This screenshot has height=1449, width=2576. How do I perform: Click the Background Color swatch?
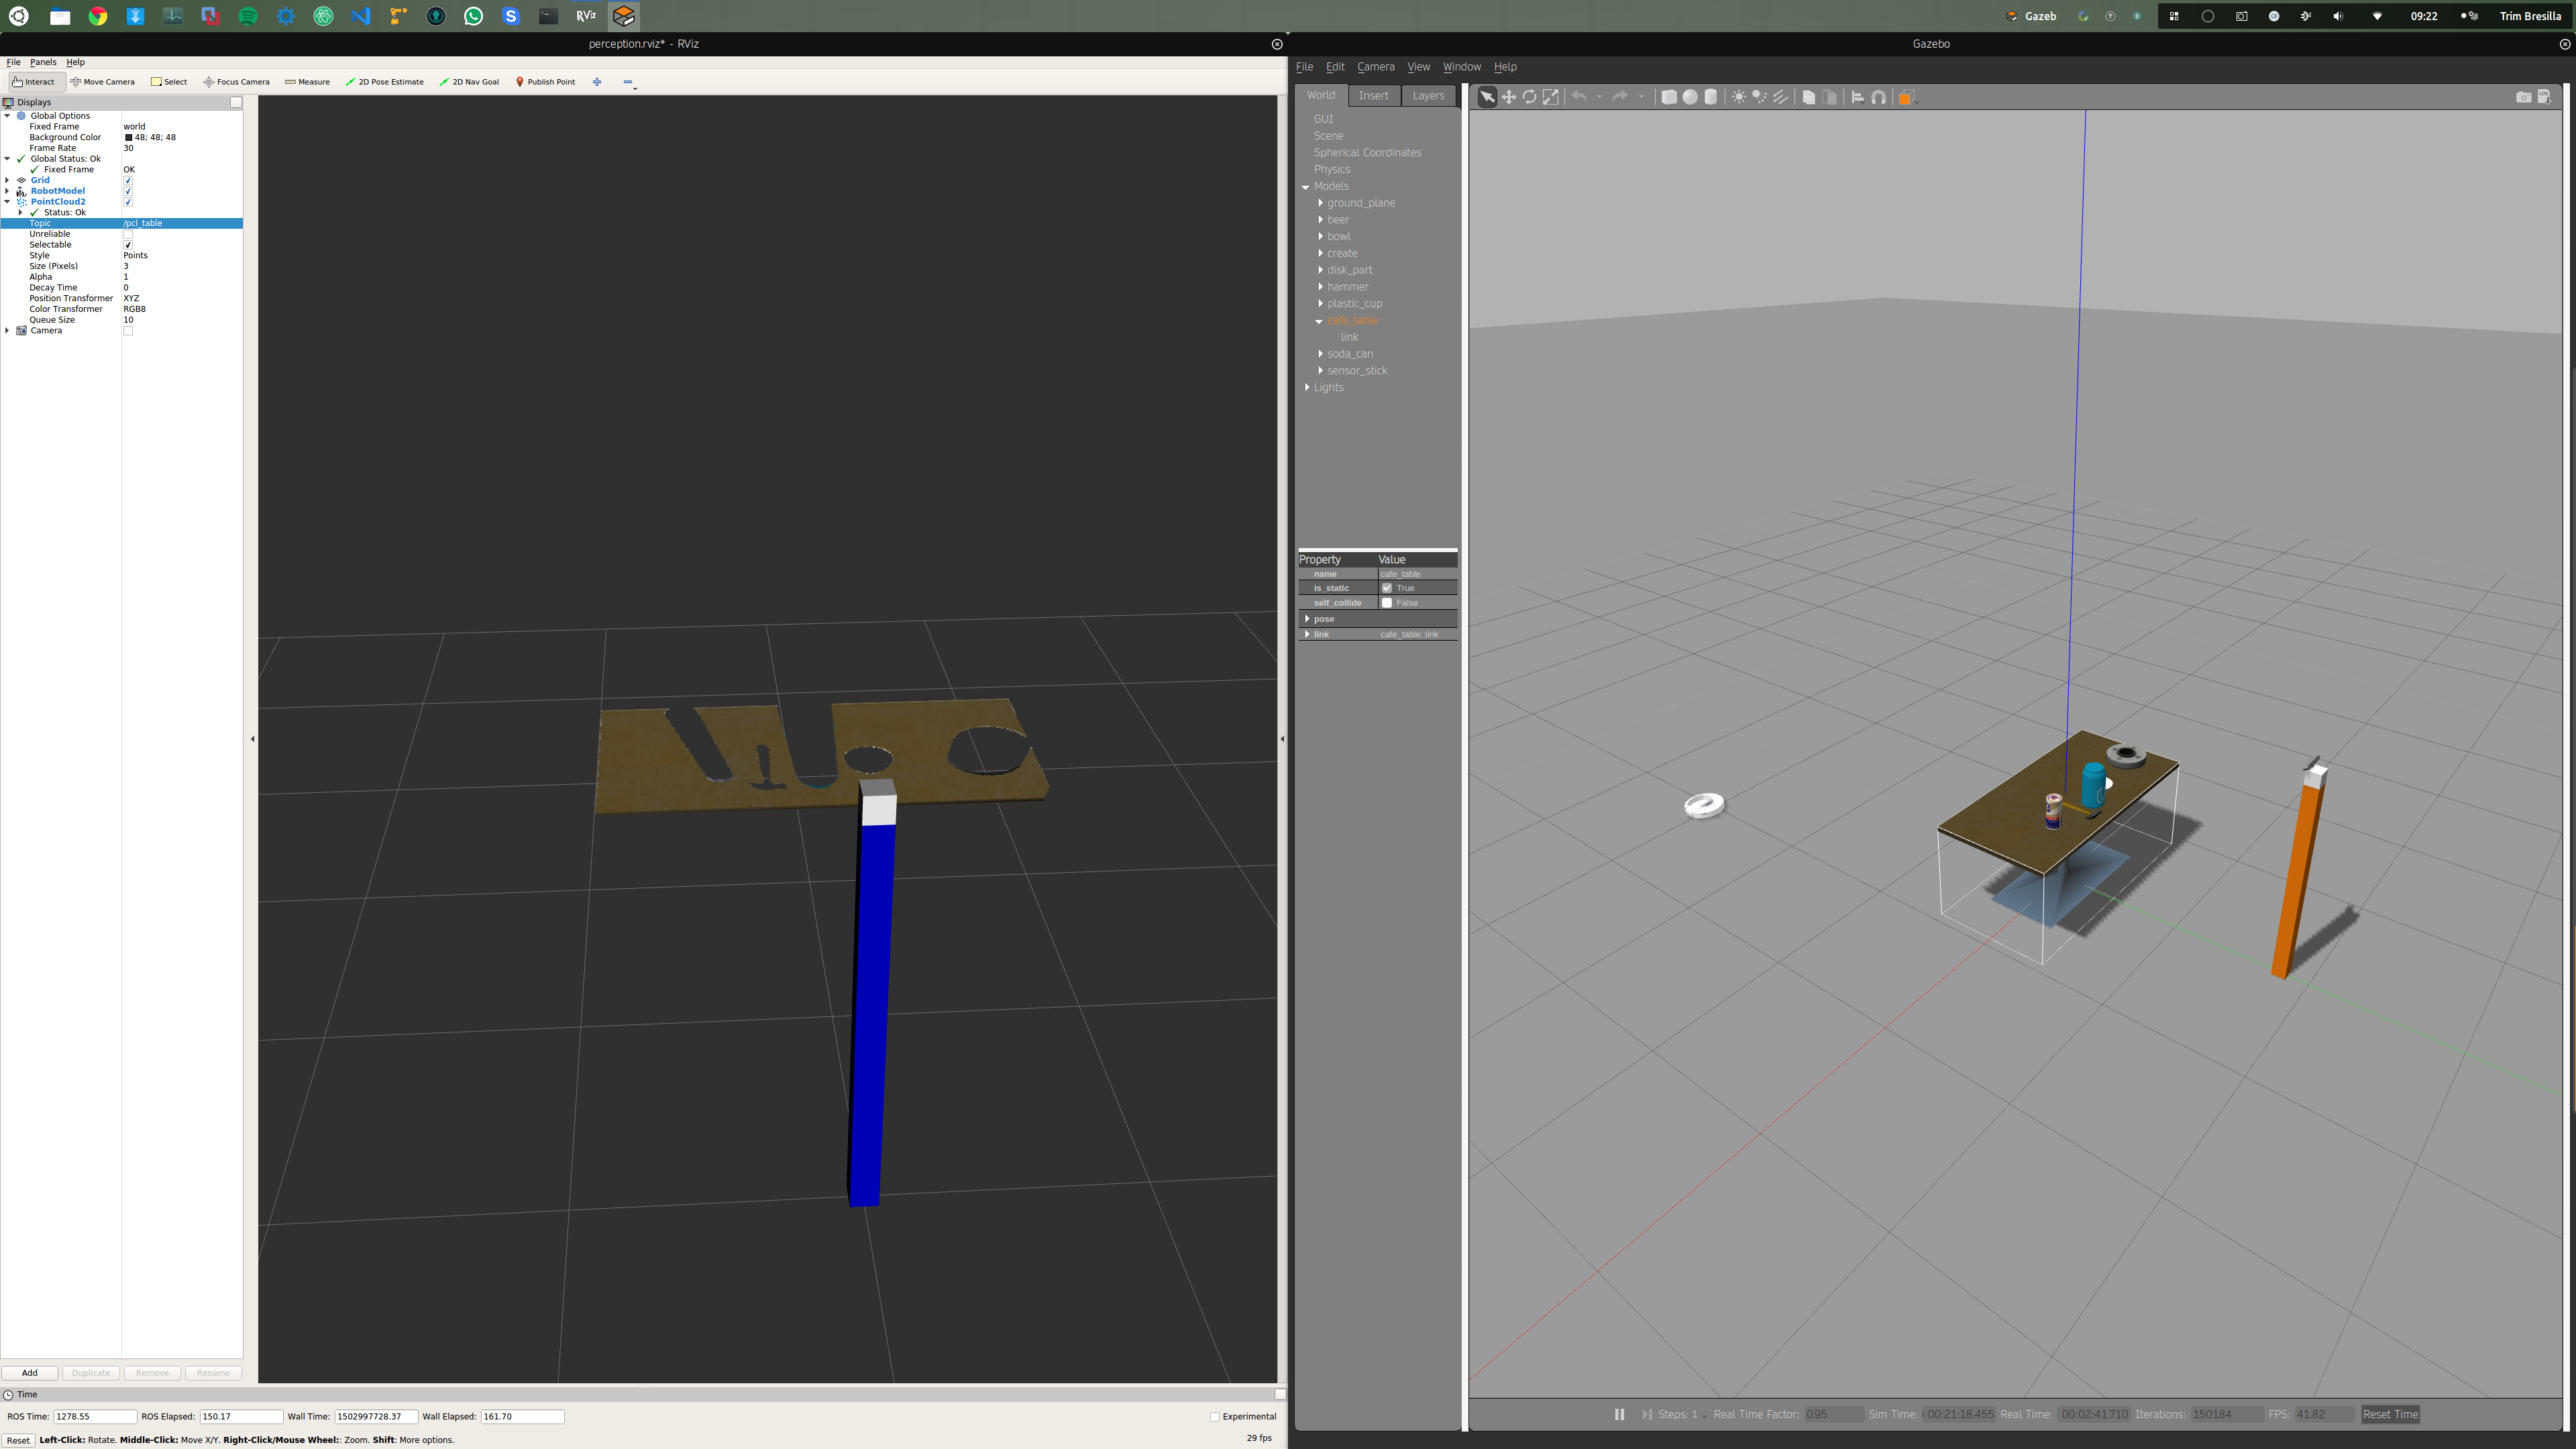128,137
